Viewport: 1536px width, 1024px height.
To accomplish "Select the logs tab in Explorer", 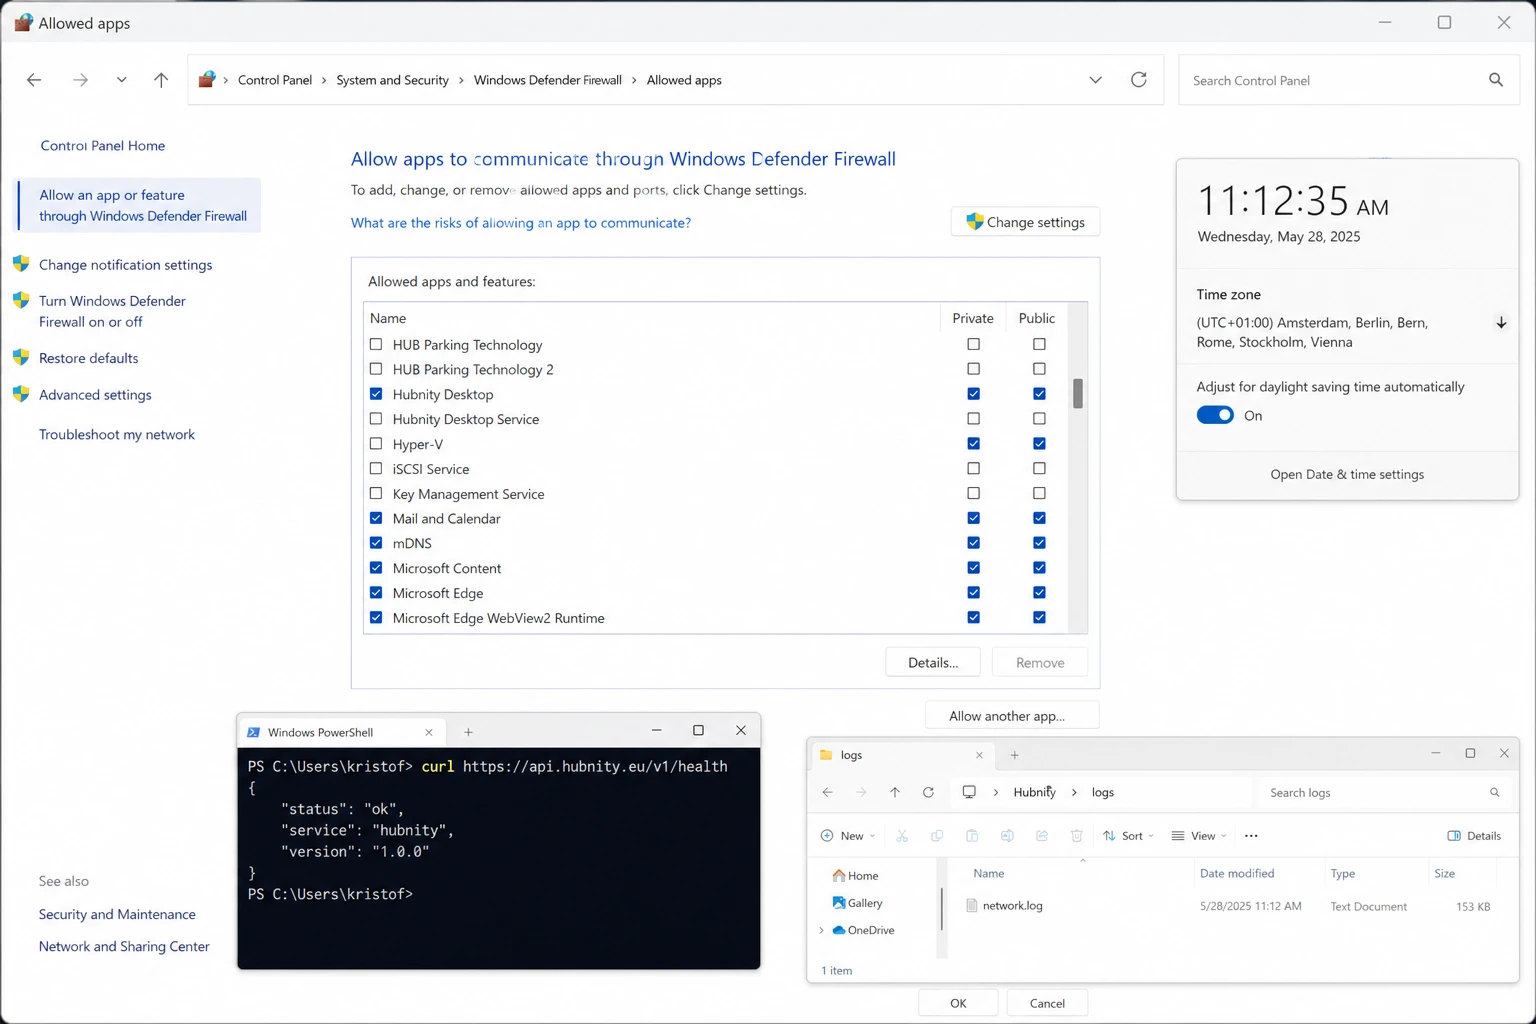I will [903, 755].
